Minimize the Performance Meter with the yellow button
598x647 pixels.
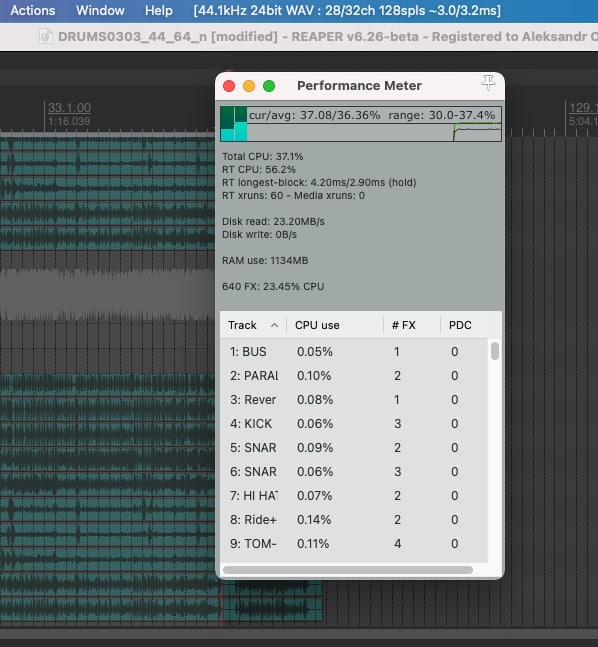pos(249,86)
